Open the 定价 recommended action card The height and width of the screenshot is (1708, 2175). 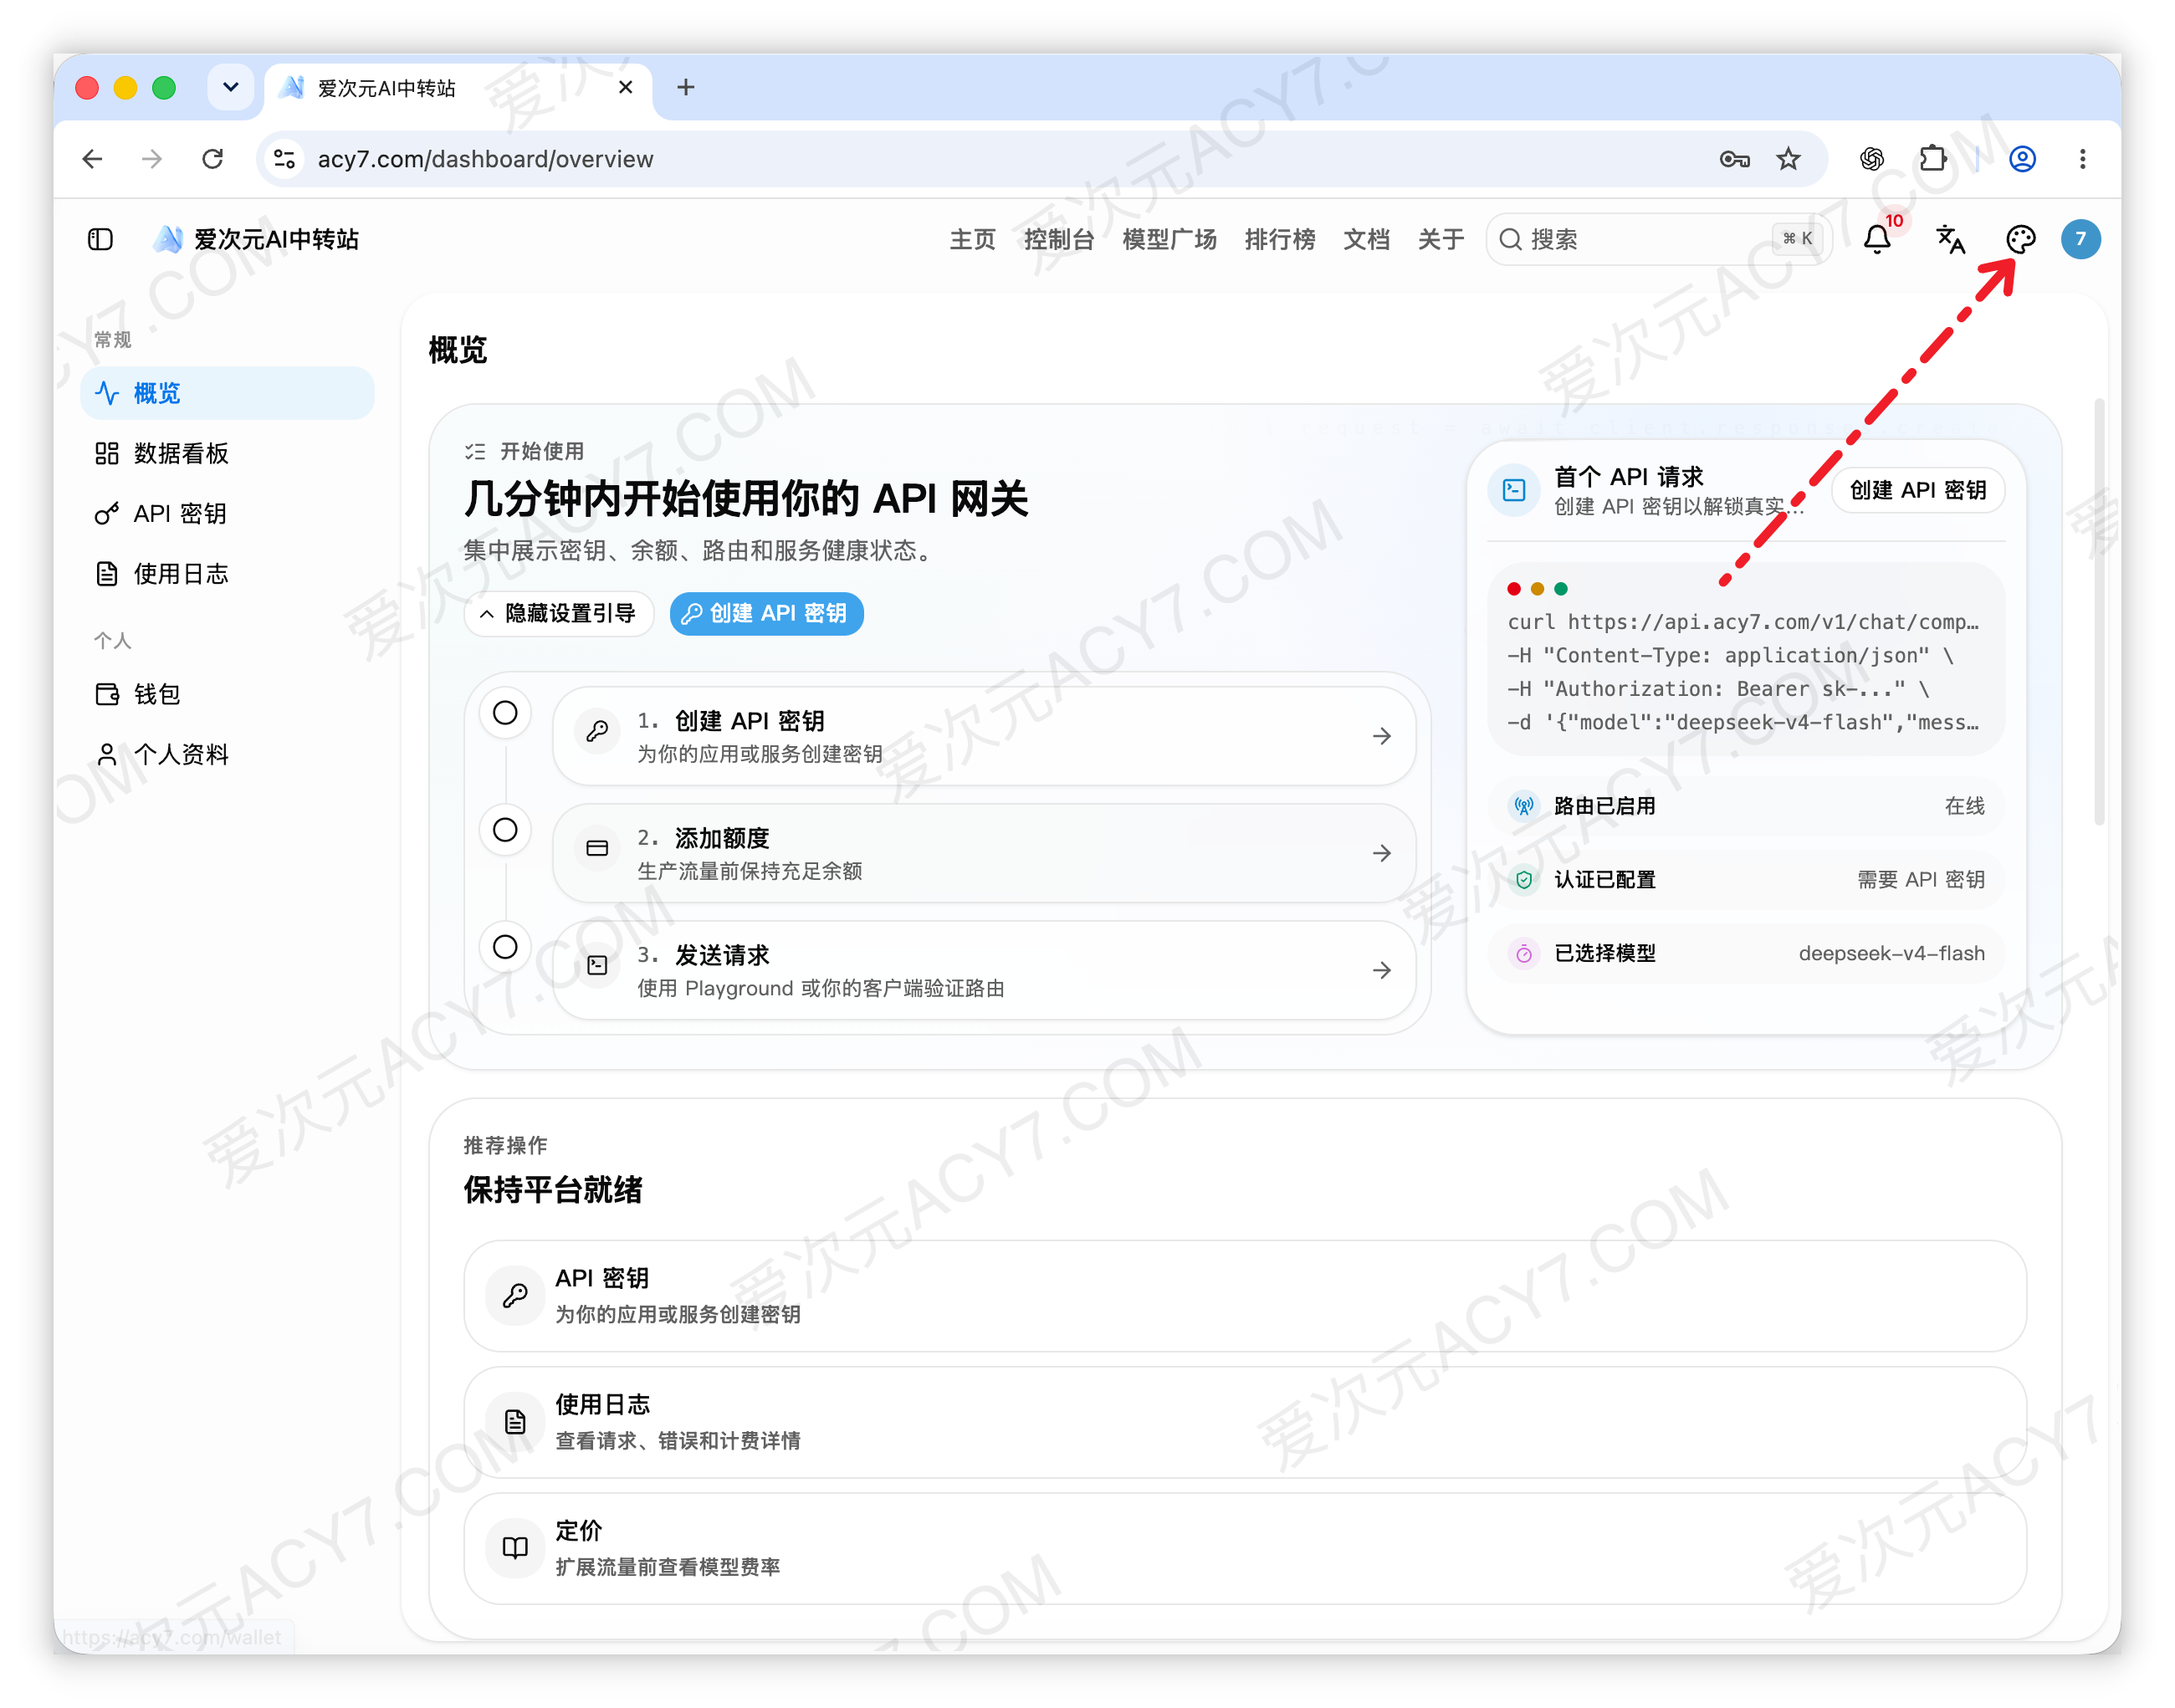(1245, 1549)
